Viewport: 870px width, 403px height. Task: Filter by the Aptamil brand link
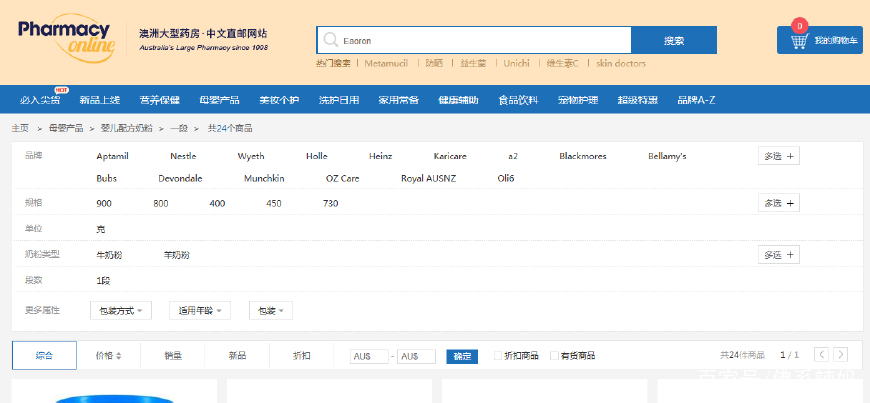coord(112,156)
